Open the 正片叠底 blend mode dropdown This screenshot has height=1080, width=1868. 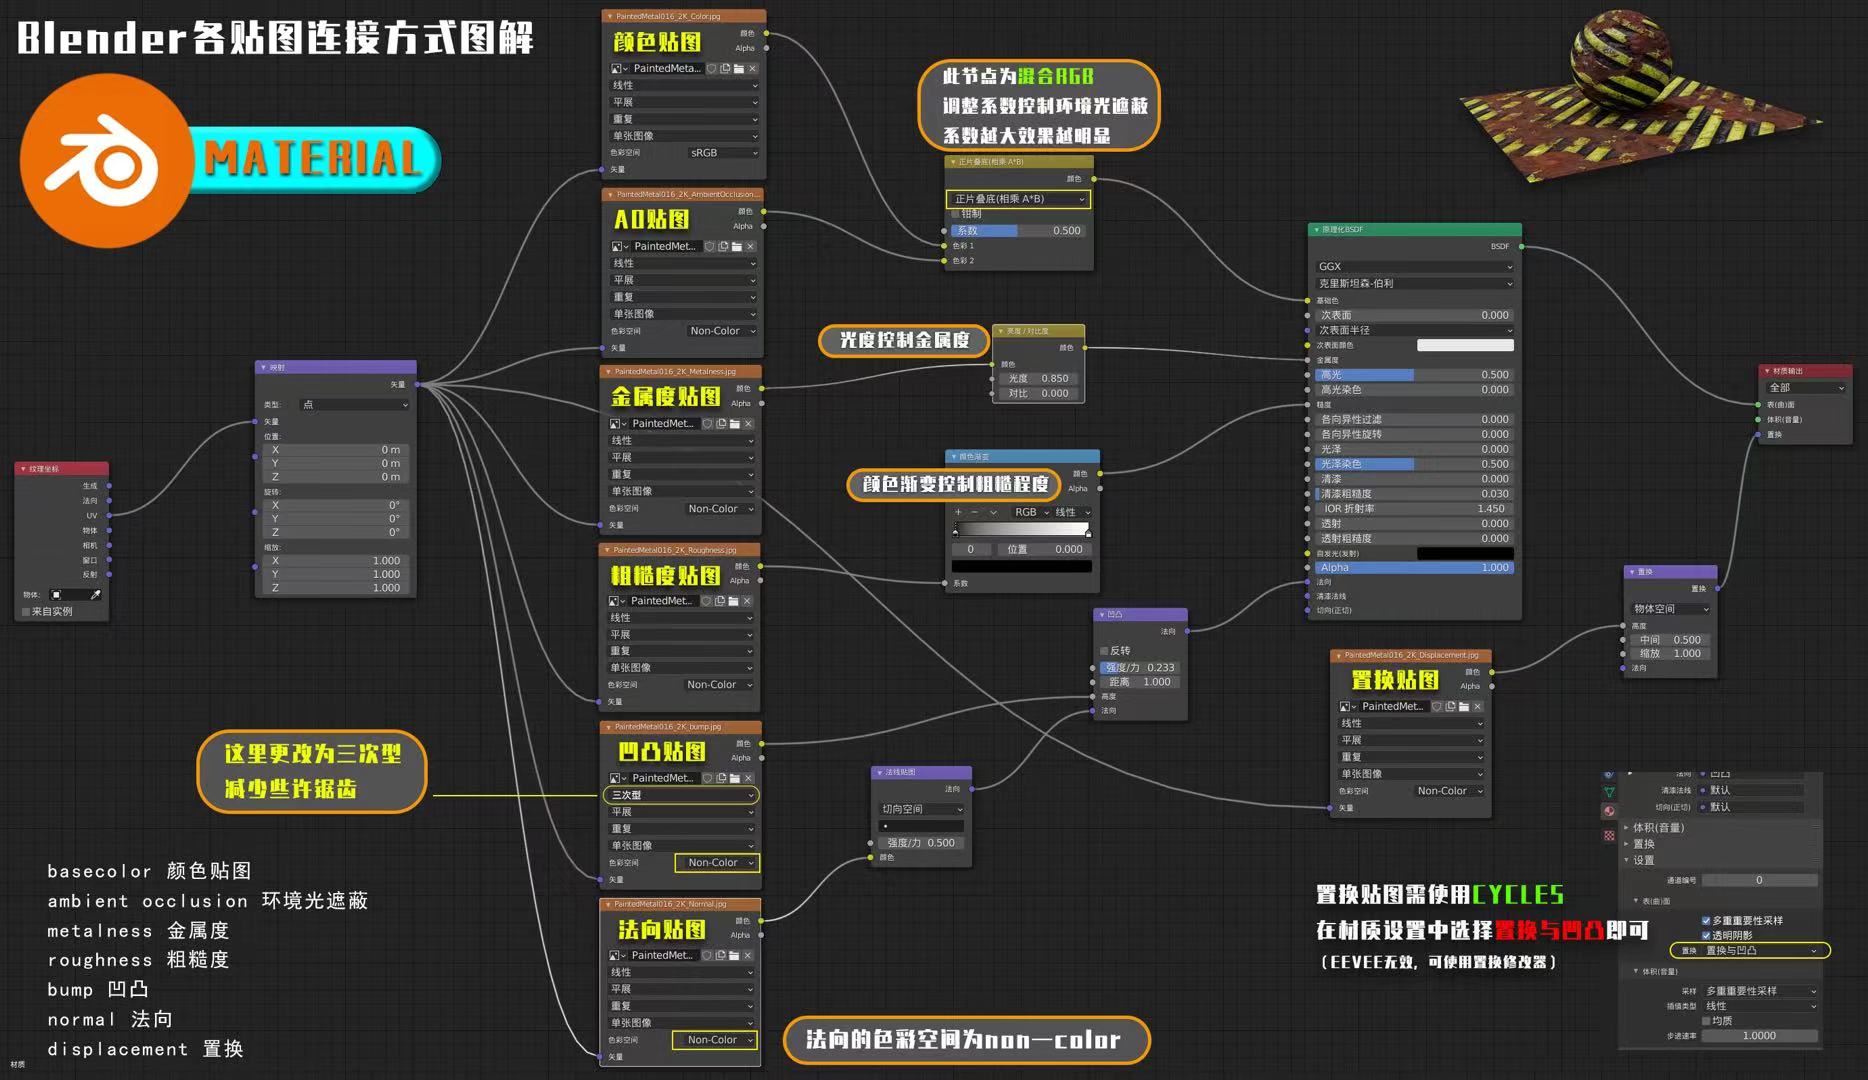coord(1018,199)
